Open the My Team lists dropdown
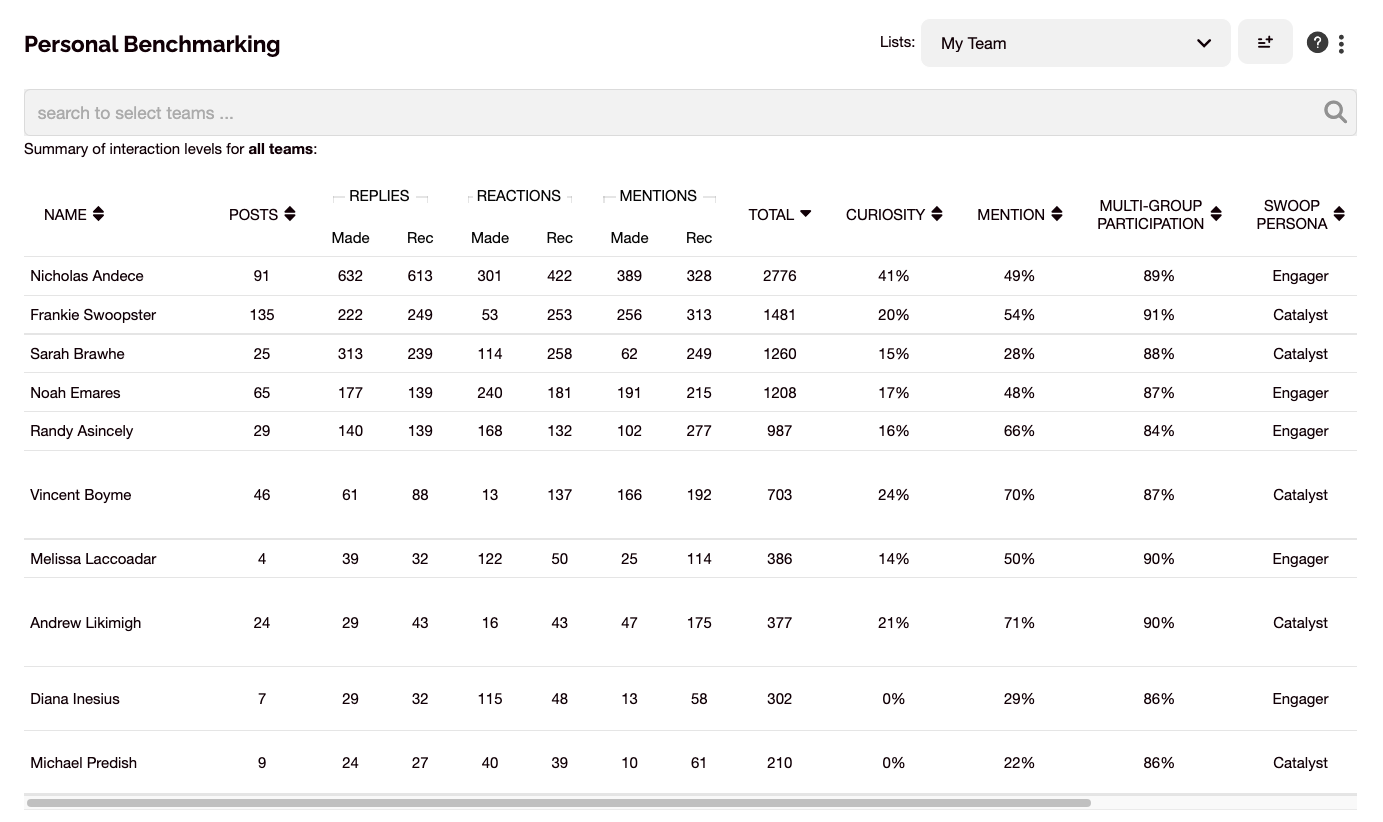1383x822 pixels. [1076, 43]
